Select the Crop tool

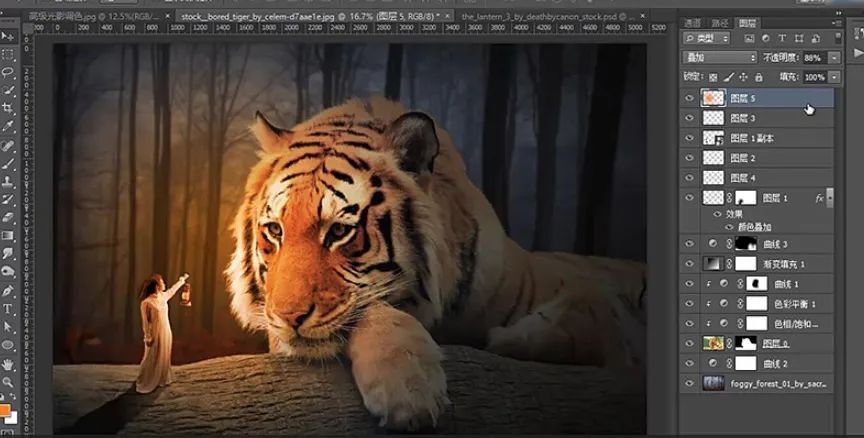coord(7,107)
